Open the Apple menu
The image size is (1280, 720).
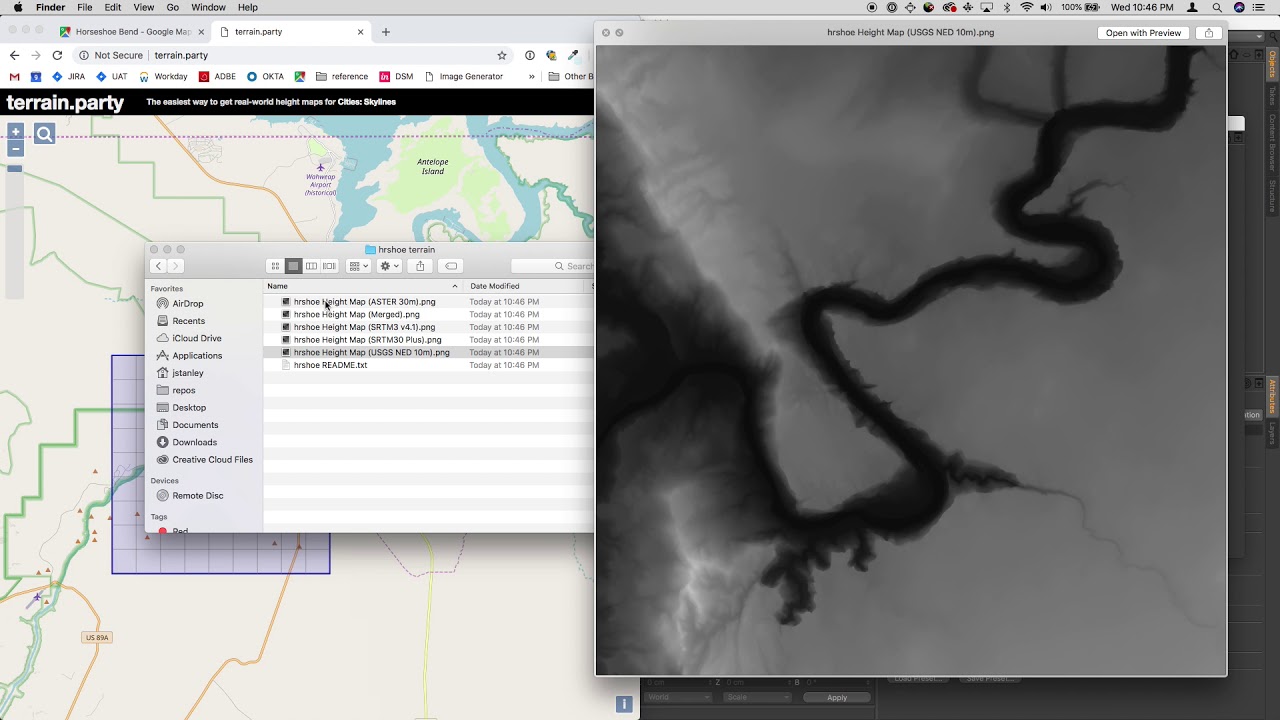[x=17, y=7]
